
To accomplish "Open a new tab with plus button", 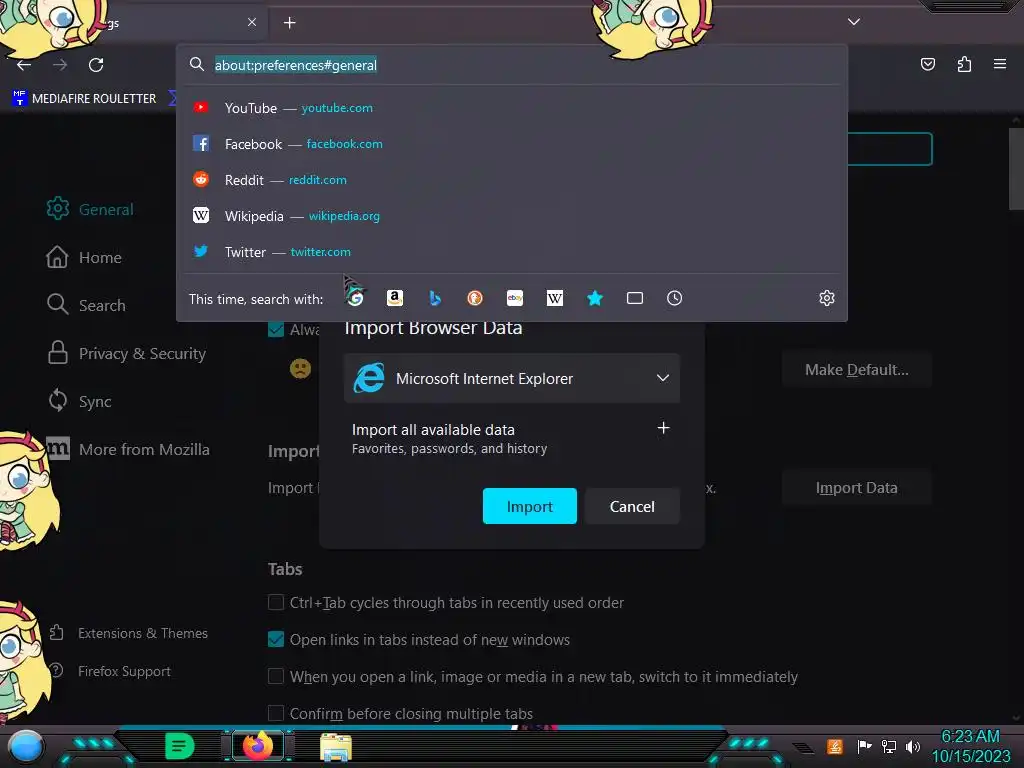I will click(289, 23).
